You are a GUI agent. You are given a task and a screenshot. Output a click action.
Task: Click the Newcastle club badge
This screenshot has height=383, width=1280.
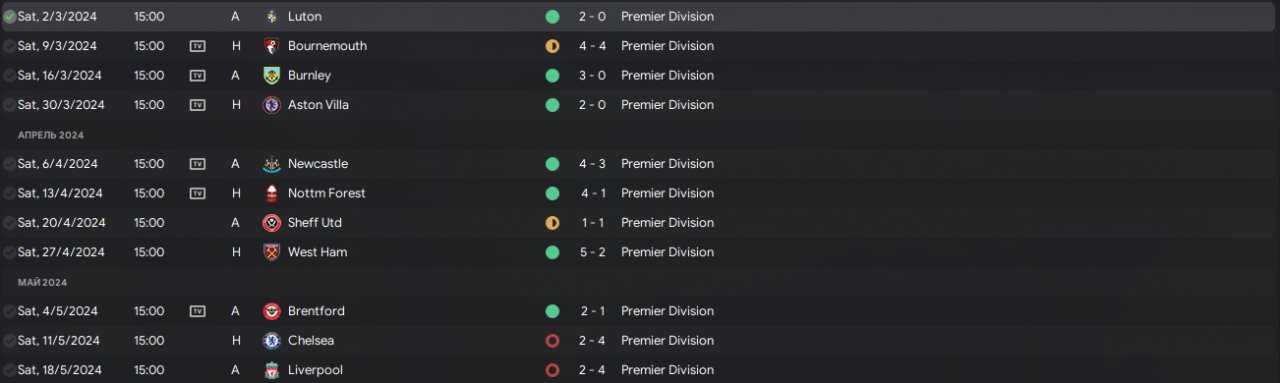pos(271,164)
